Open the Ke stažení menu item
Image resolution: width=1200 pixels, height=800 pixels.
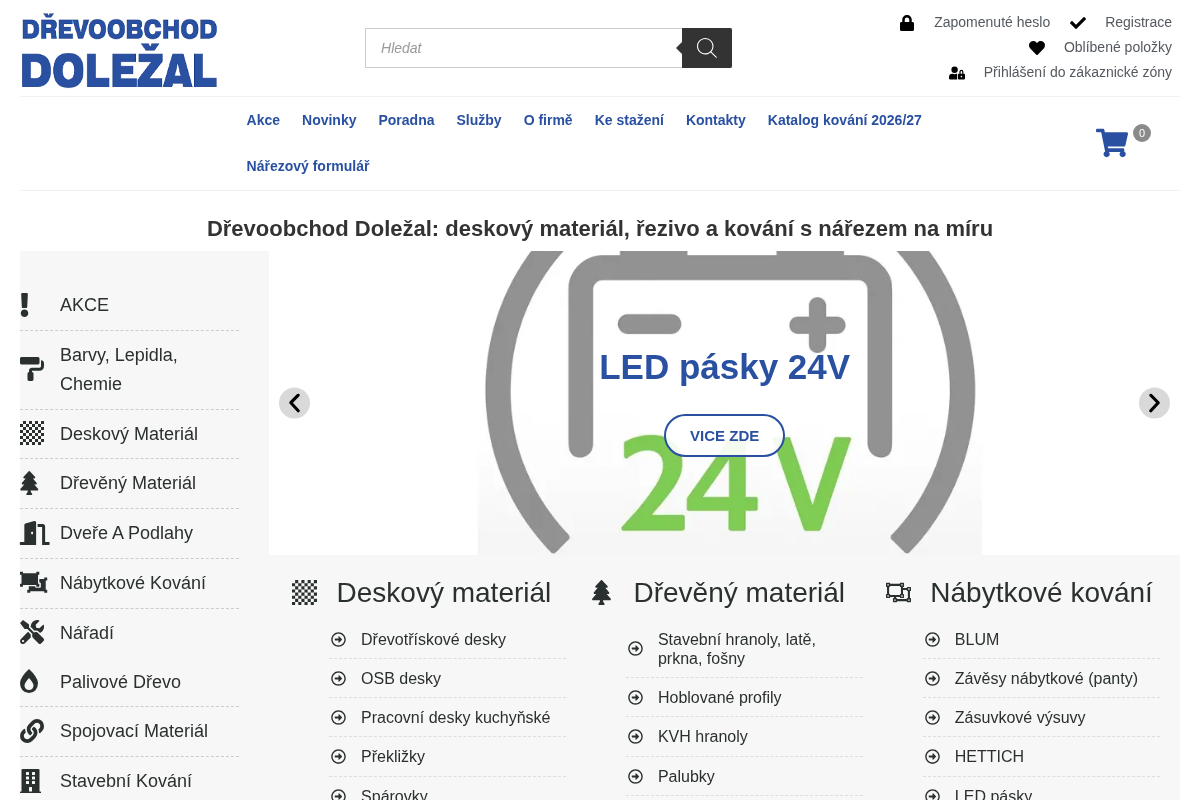coord(629,120)
